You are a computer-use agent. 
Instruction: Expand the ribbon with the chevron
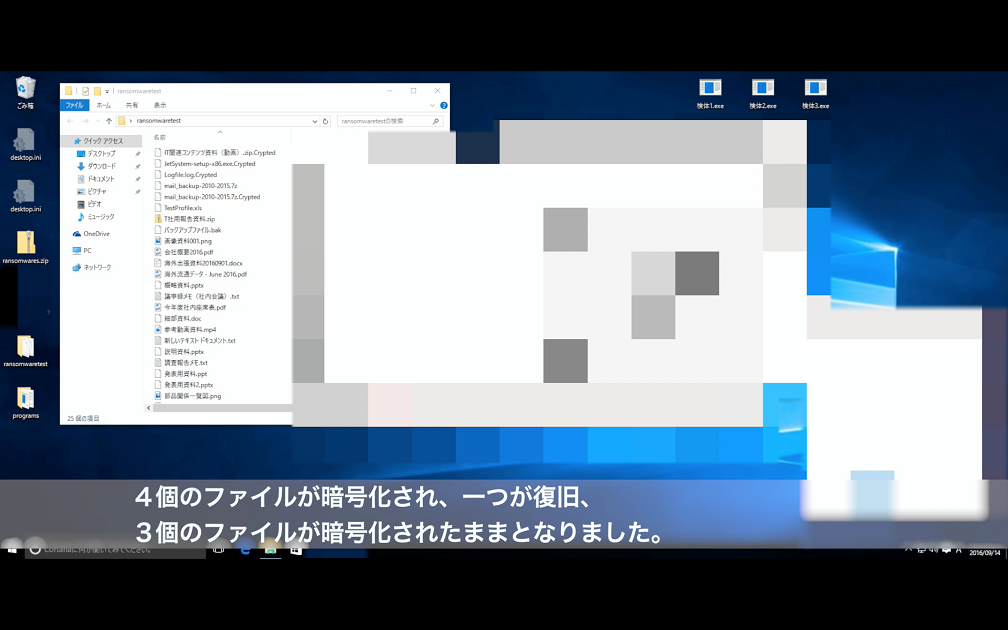pos(432,104)
